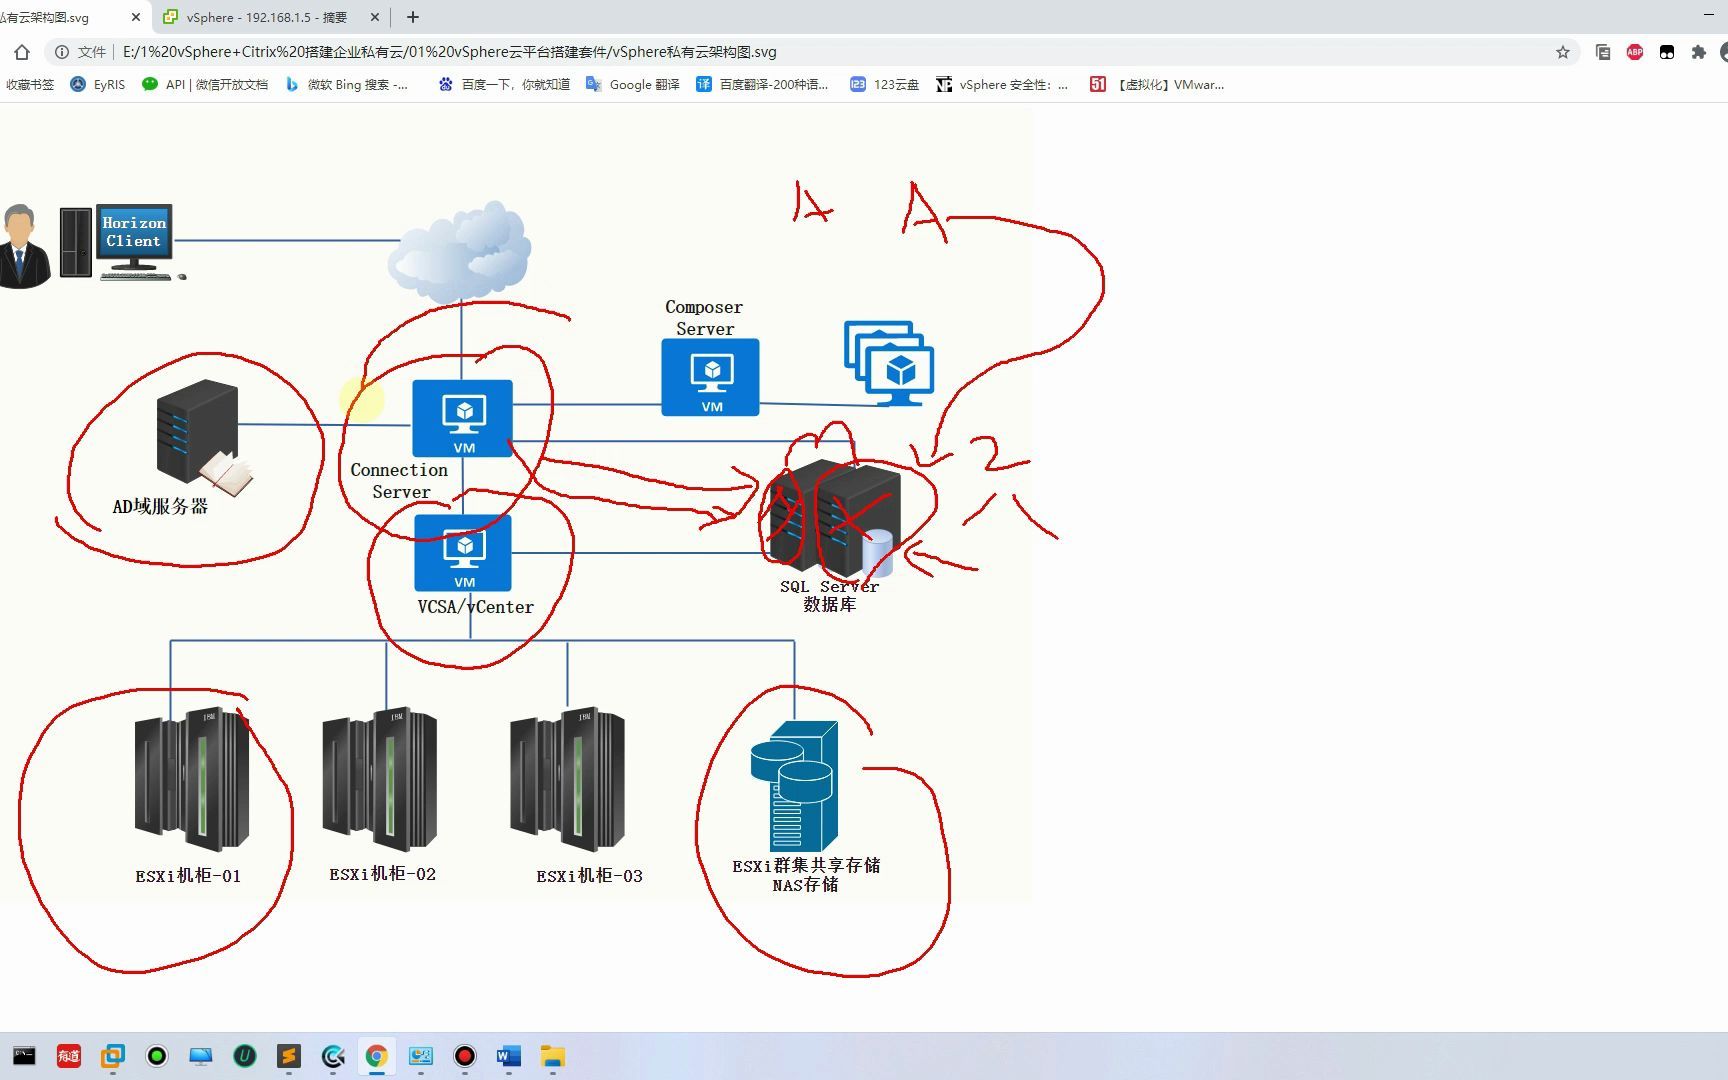The width and height of the screenshot is (1728, 1080).
Task: Open the command prompt from taskbar
Action: 24,1056
